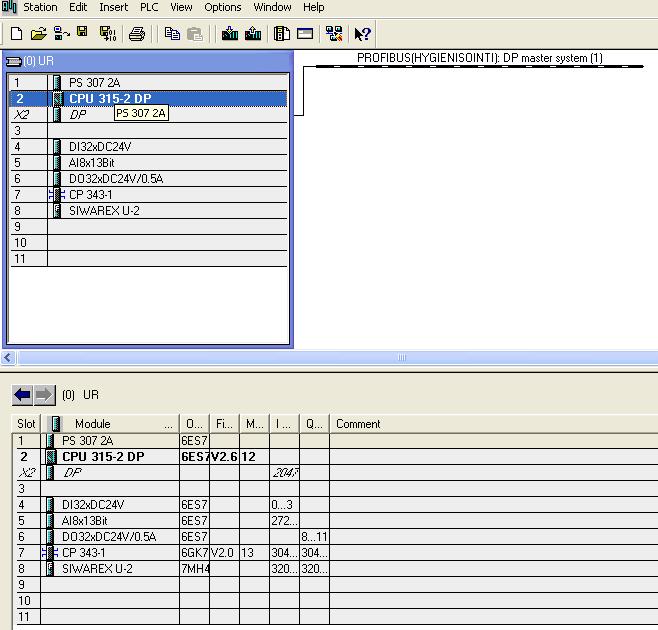Viewport: 658px width, 630px height.
Task: Click the horizontal scrollbar left arrow
Action: [8, 358]
